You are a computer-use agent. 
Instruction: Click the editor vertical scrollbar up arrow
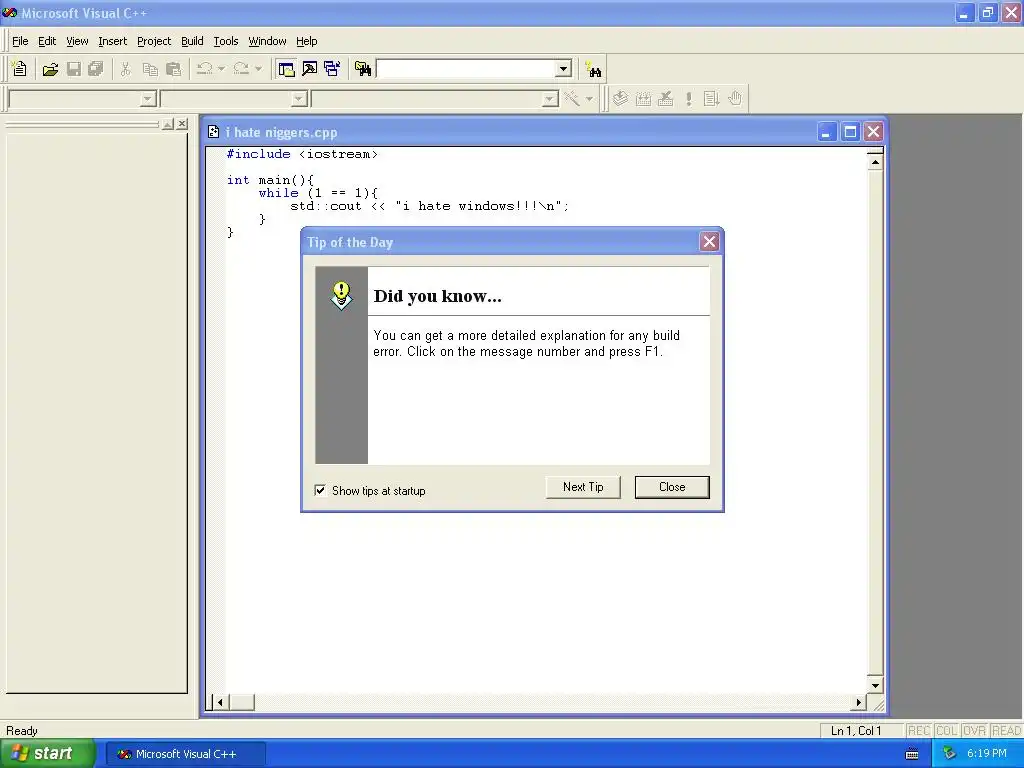point(875,161)
